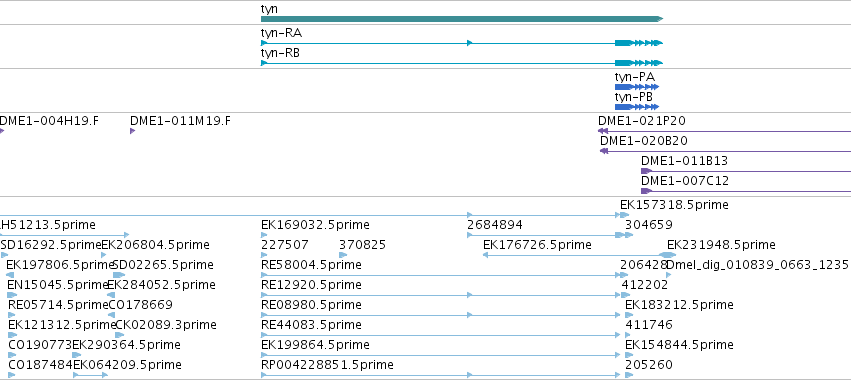Select the 370825 feature arrow
Viewport: 851px width, 380px height.
343,255
